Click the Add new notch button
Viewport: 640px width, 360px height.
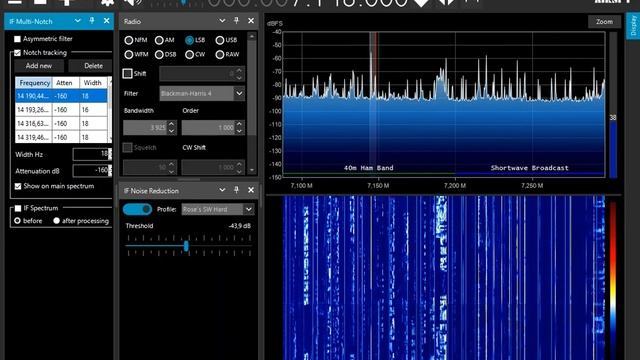point(39,66)
